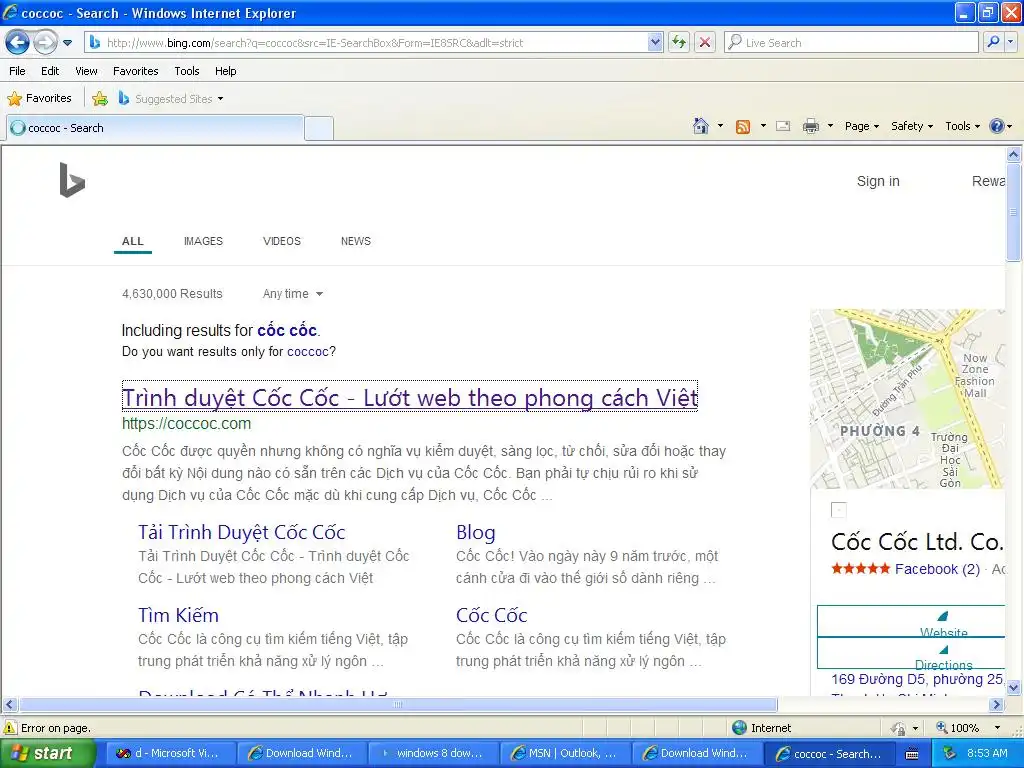Image resolution: width=1024 pixels, height=768 pixels.
Task: Open a new blank tab button
Action: click(319, 129)
